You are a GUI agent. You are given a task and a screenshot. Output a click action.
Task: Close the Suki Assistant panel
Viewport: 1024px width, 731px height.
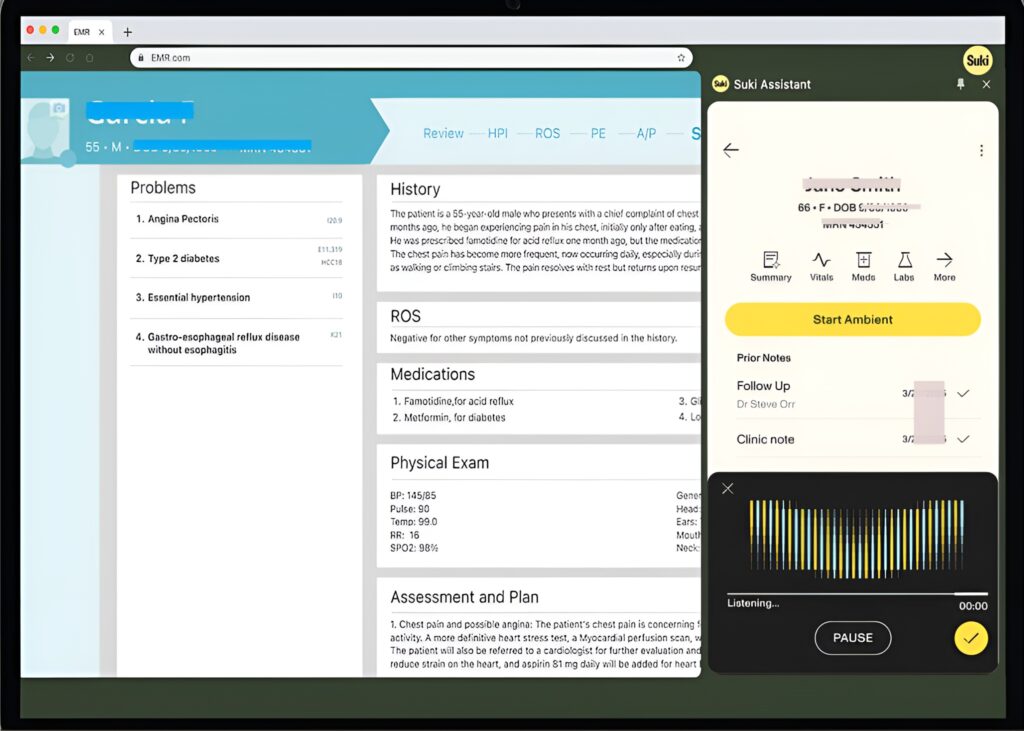point(986,84)
